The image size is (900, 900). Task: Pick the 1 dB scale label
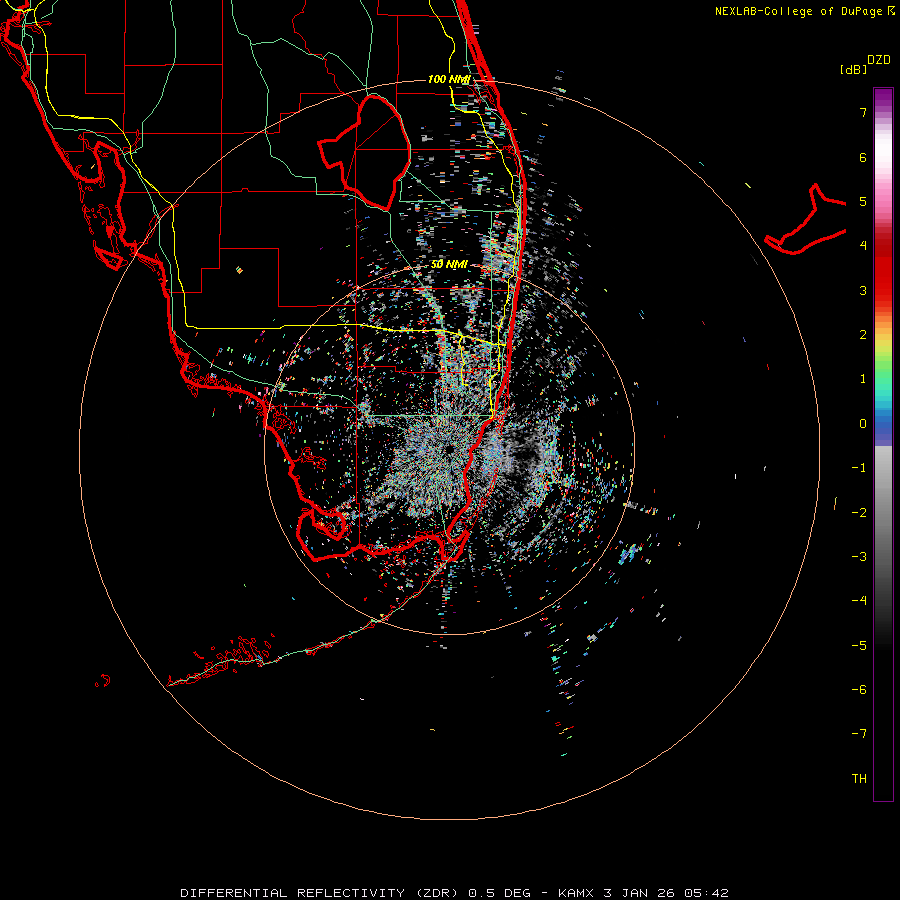(x=863, y=379)
